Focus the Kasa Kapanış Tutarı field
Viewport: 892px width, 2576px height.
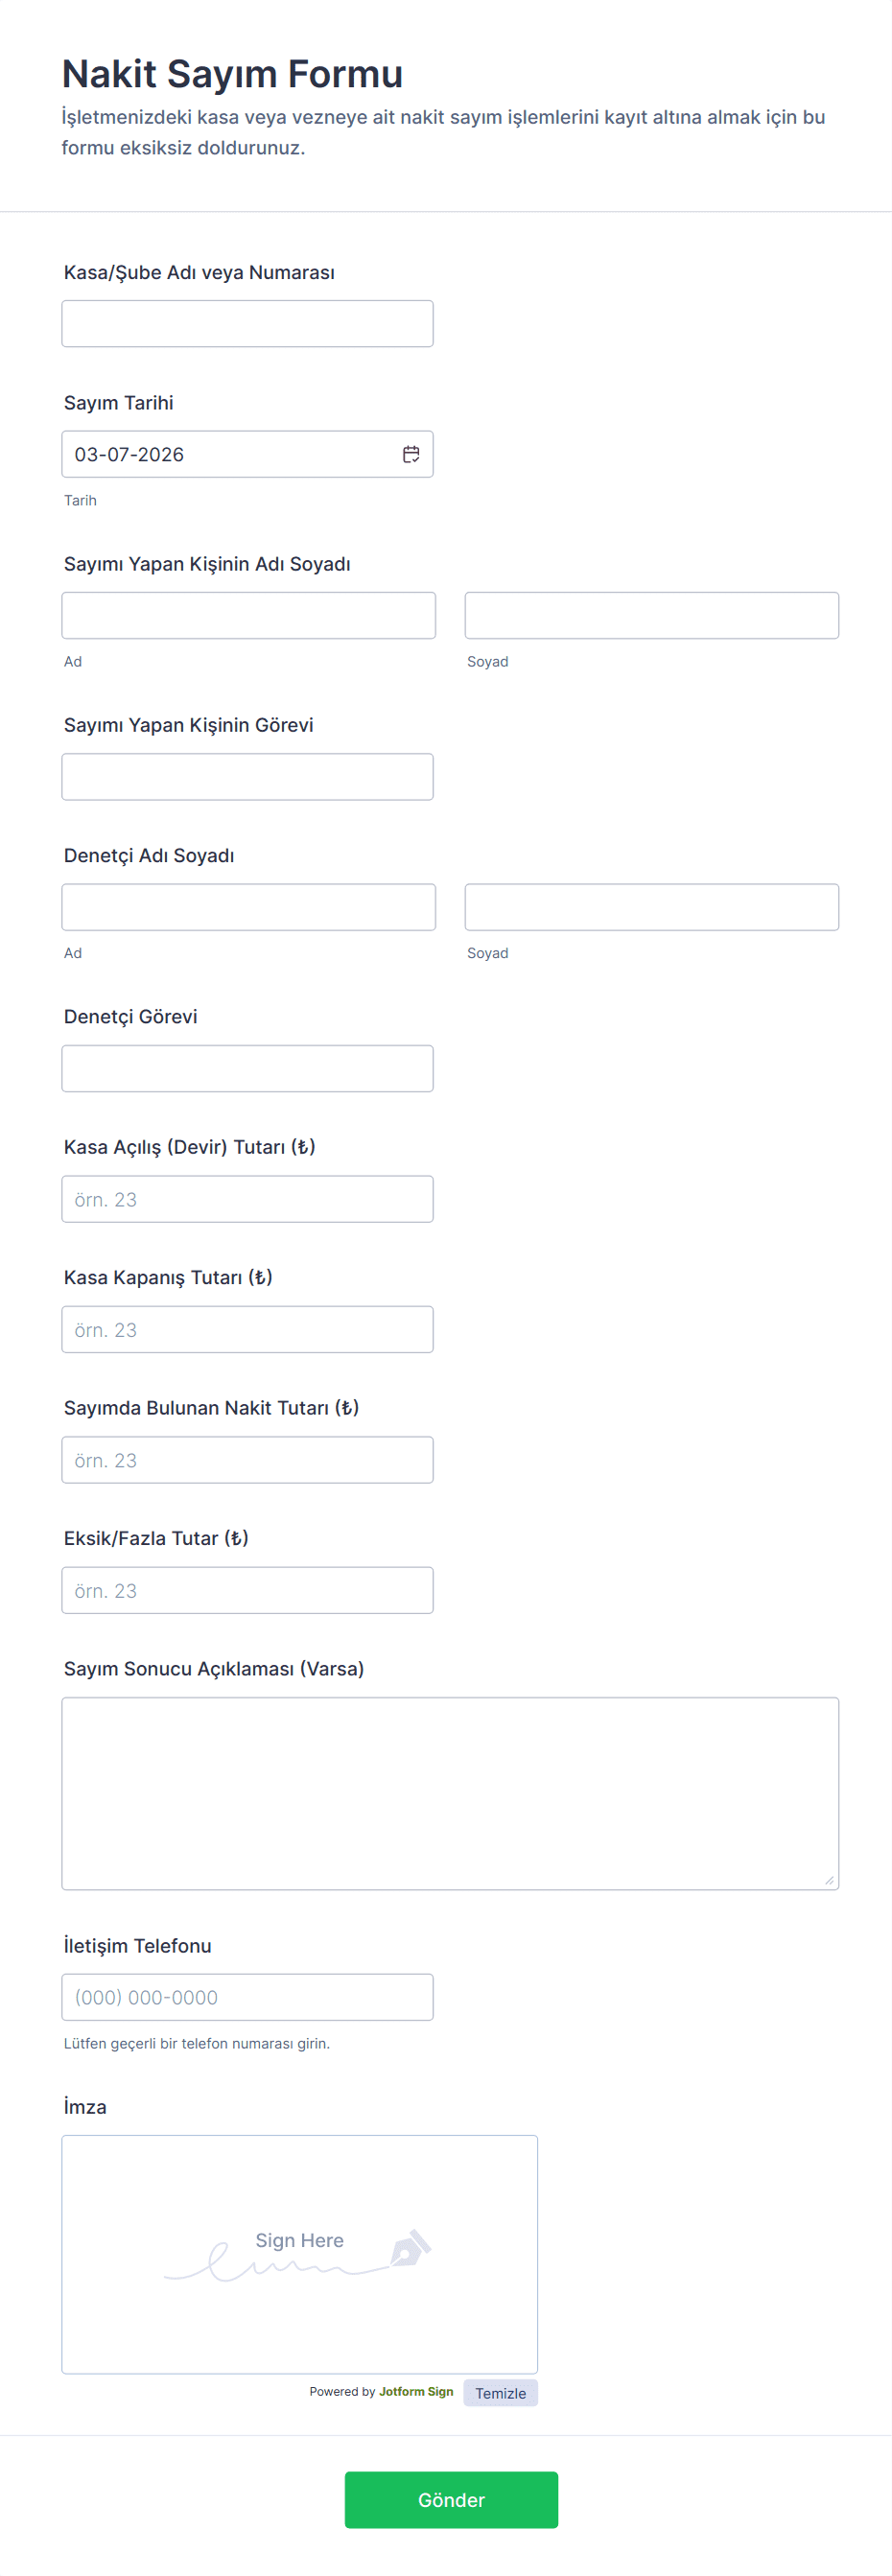[247, 1330]
